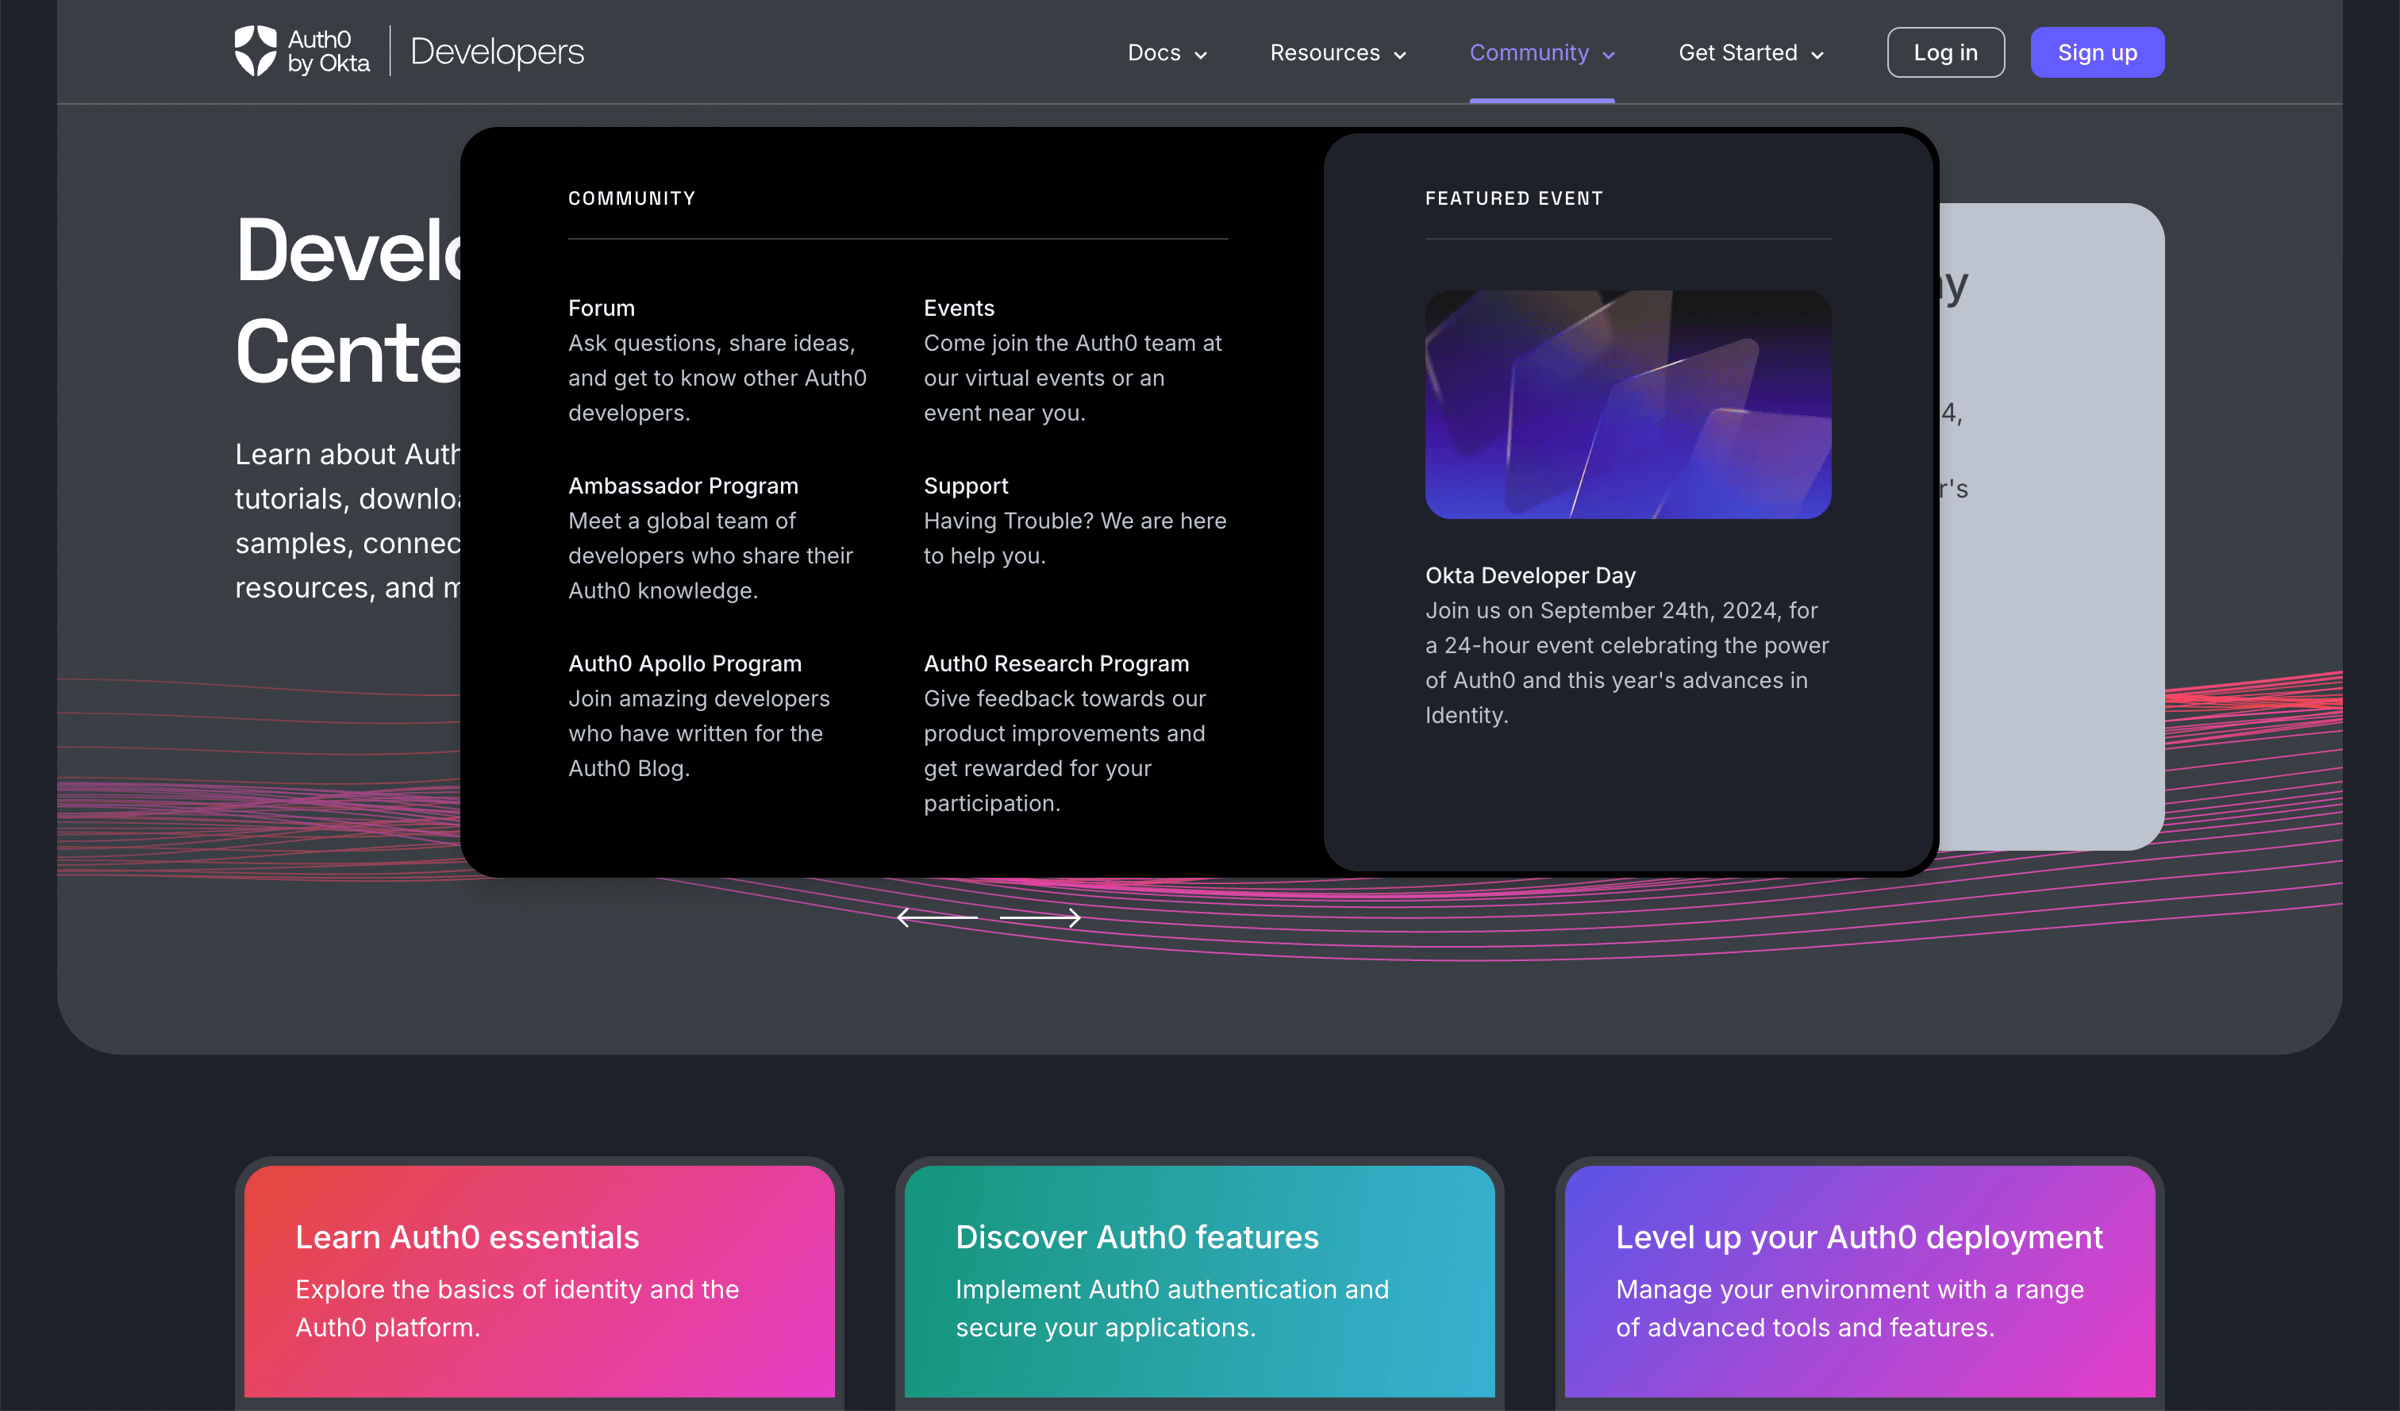
Task: Open the Learn Auth0 essentials card
Action: coord(539,1282)
